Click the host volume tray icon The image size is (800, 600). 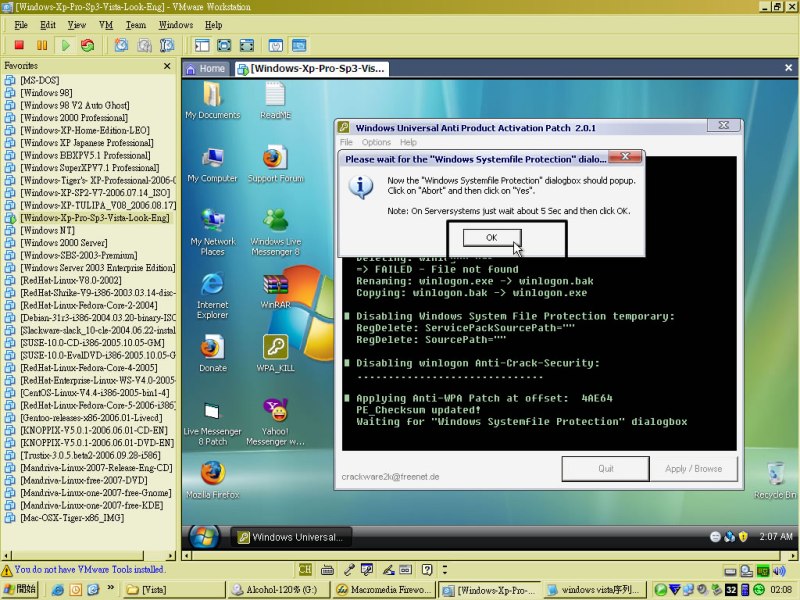point(780,570)
